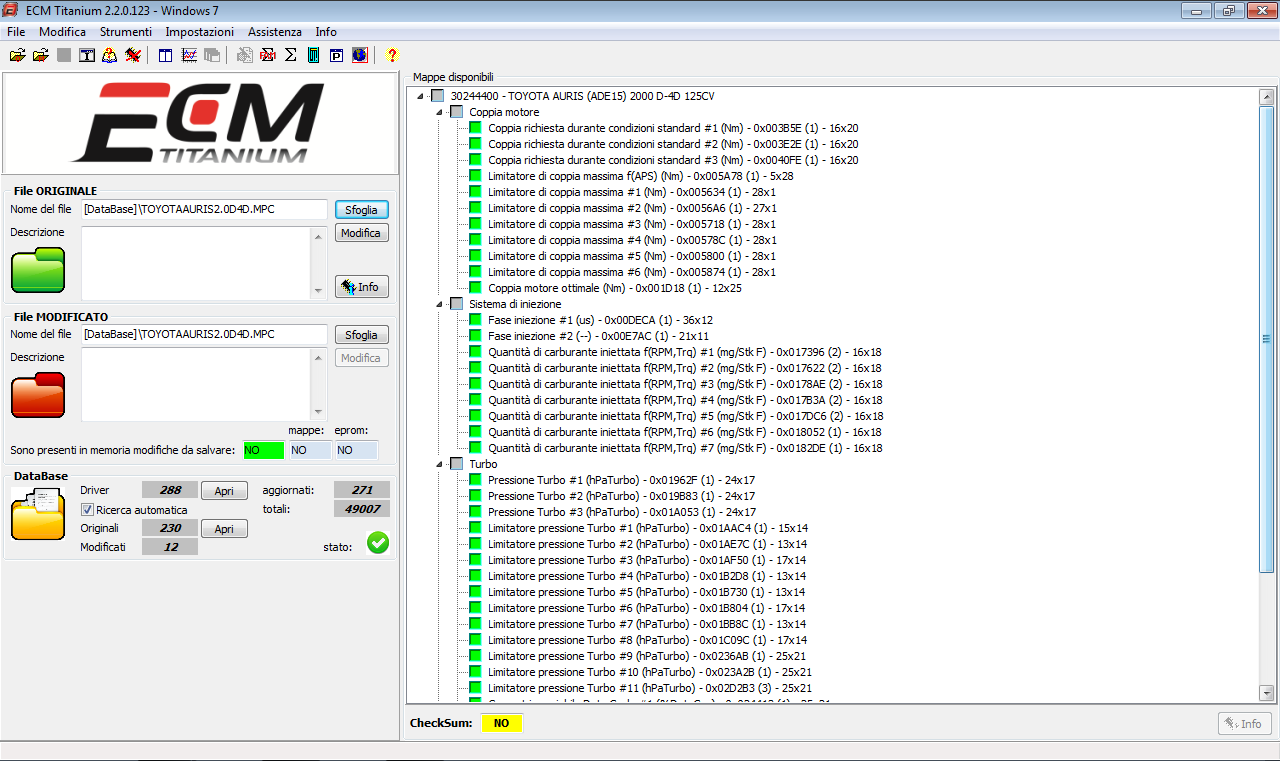Toggle green box of Limitatore pressione Turbo #5

point(476,592)
